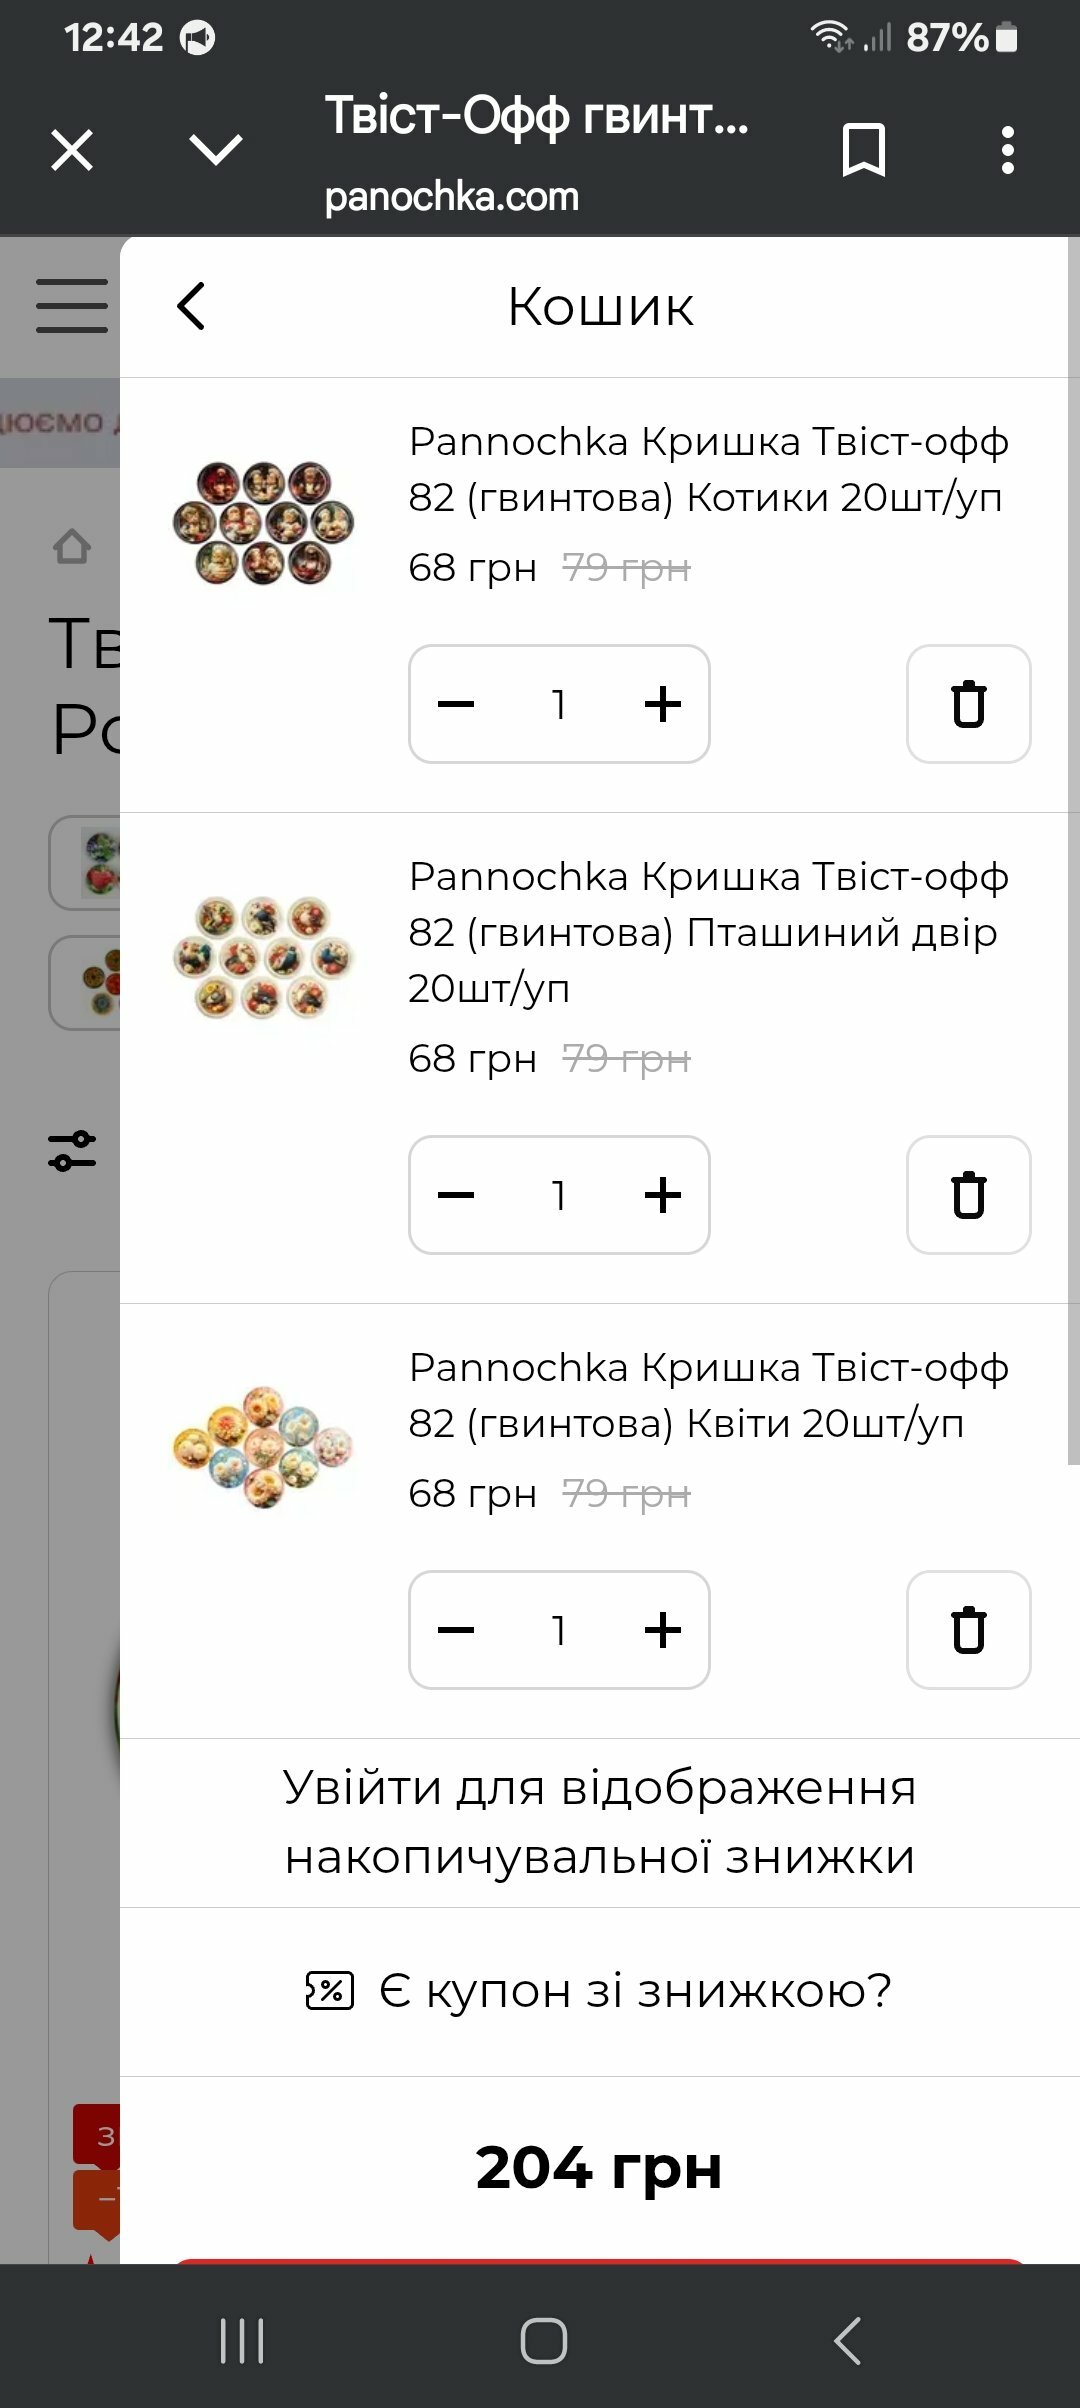
Task: Remove the Пташиний двір item from cart
Action: (x=968, y=1195)
